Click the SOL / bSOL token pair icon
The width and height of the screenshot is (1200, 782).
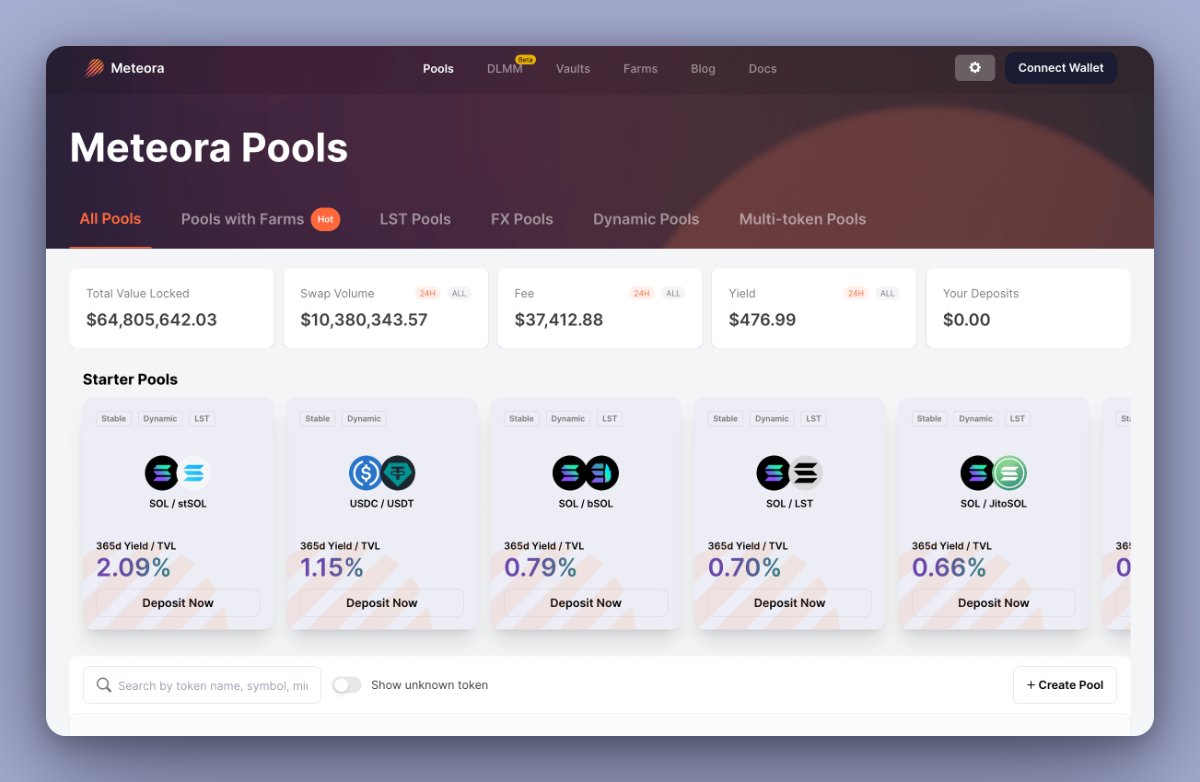coord(586,473)
